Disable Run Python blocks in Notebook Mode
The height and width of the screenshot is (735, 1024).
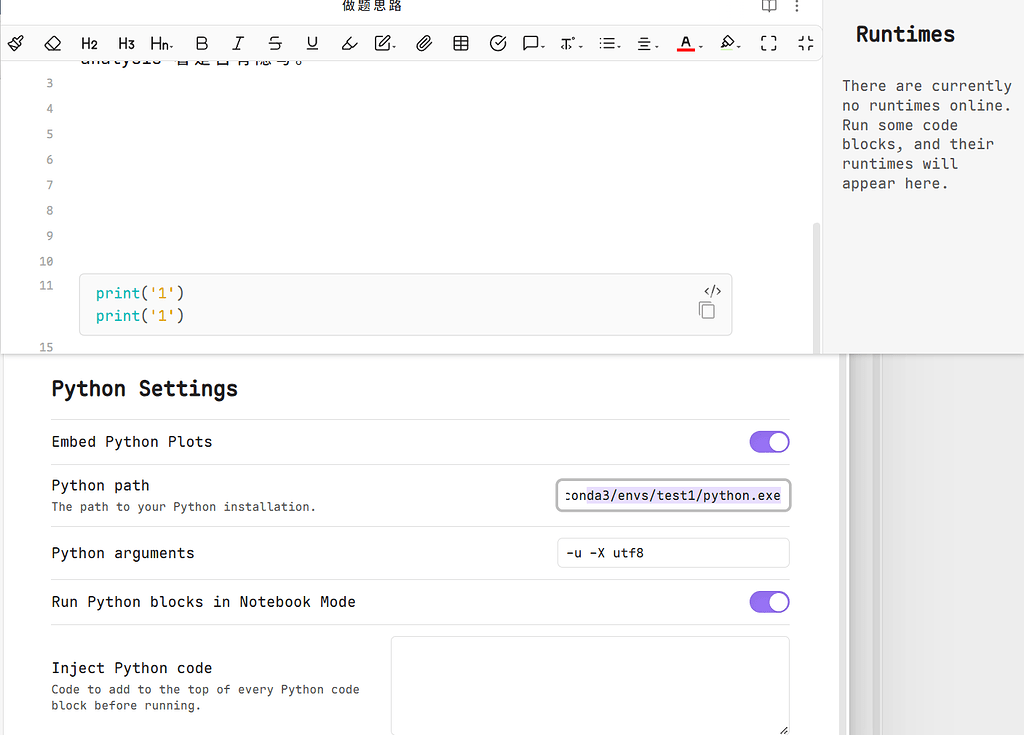tap(769, 602)
